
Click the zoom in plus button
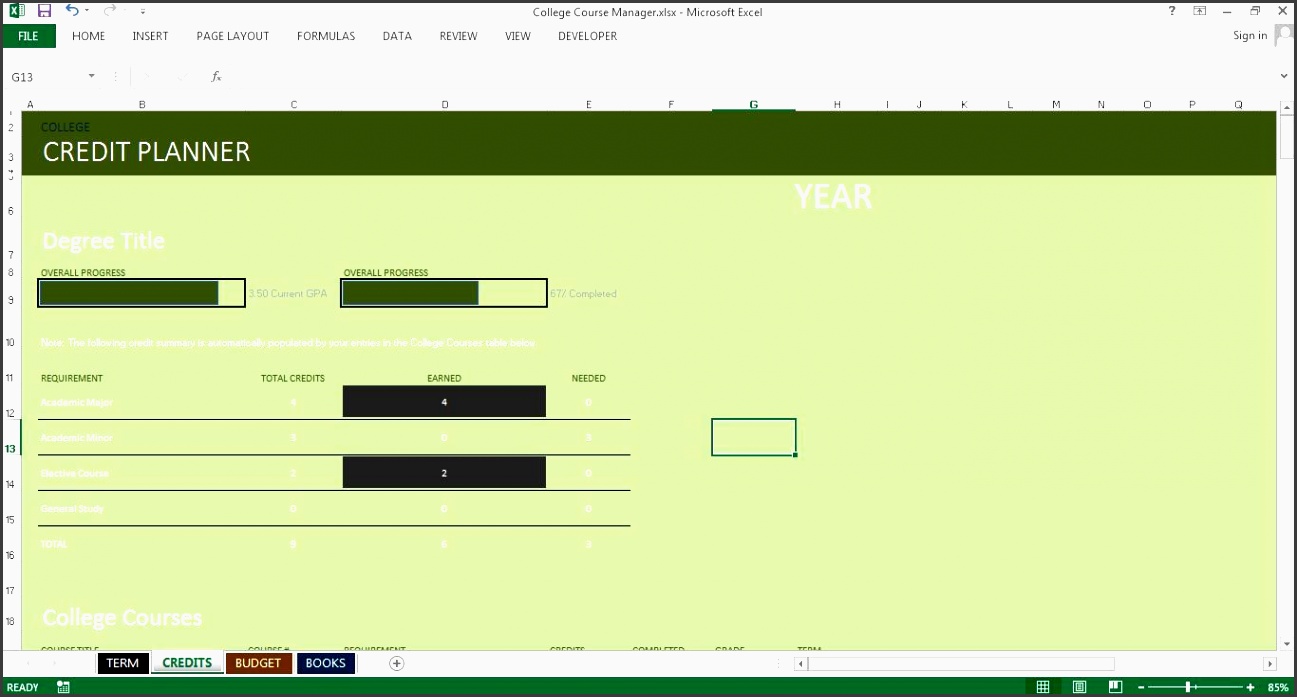[x=1250, y=687]
